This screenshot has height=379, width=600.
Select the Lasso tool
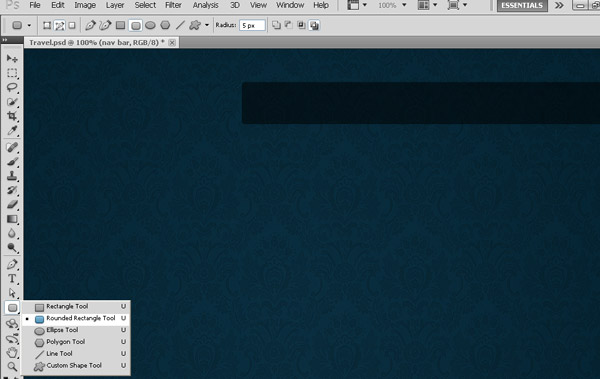point(12,87)
